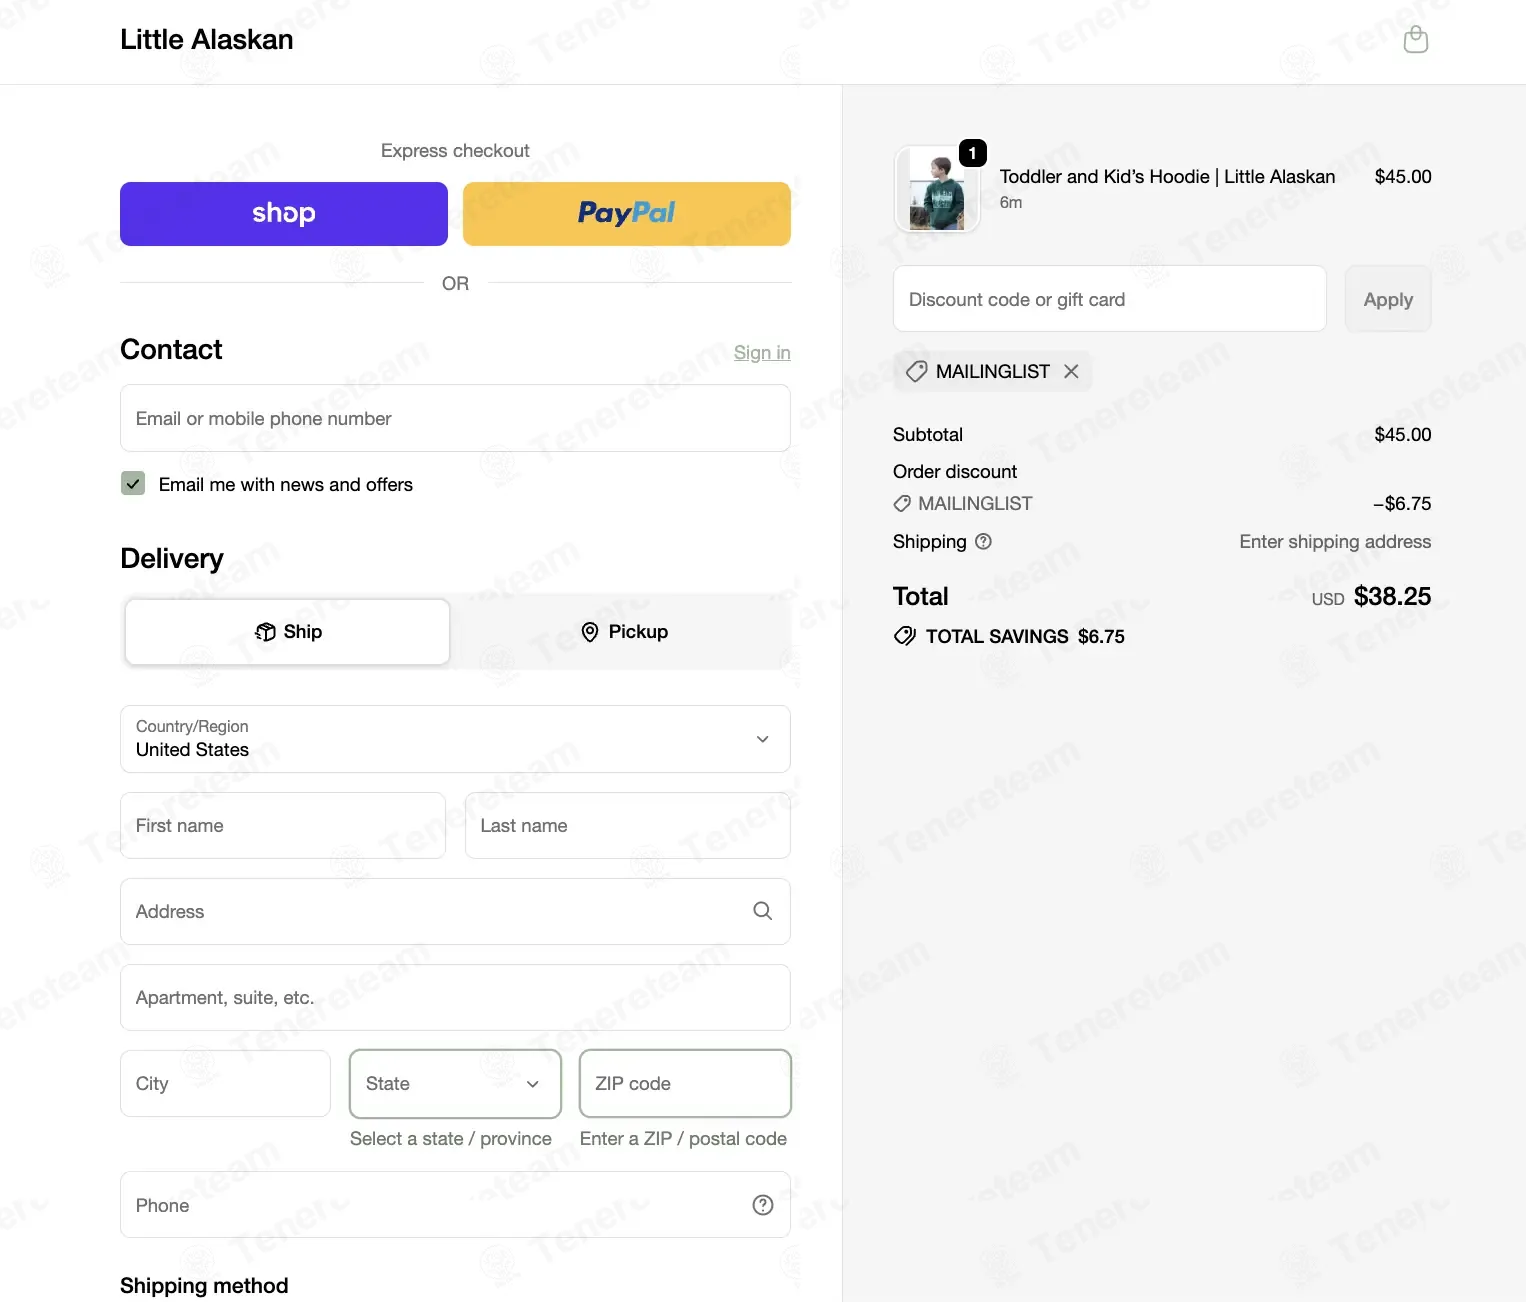Click the Address field search magnifier icon

click(x=762, y=911)
